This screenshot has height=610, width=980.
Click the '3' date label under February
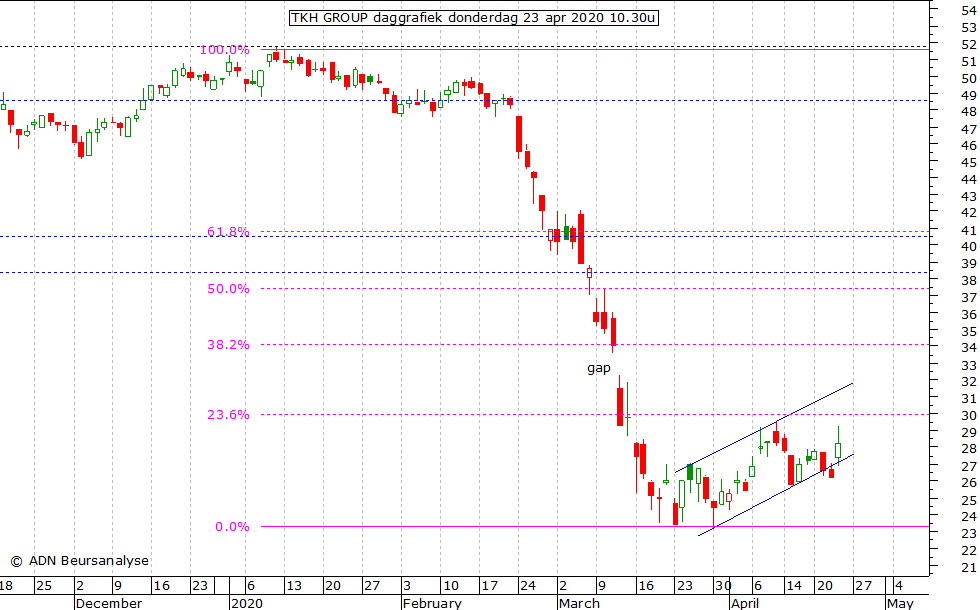(x=406, y=586)
